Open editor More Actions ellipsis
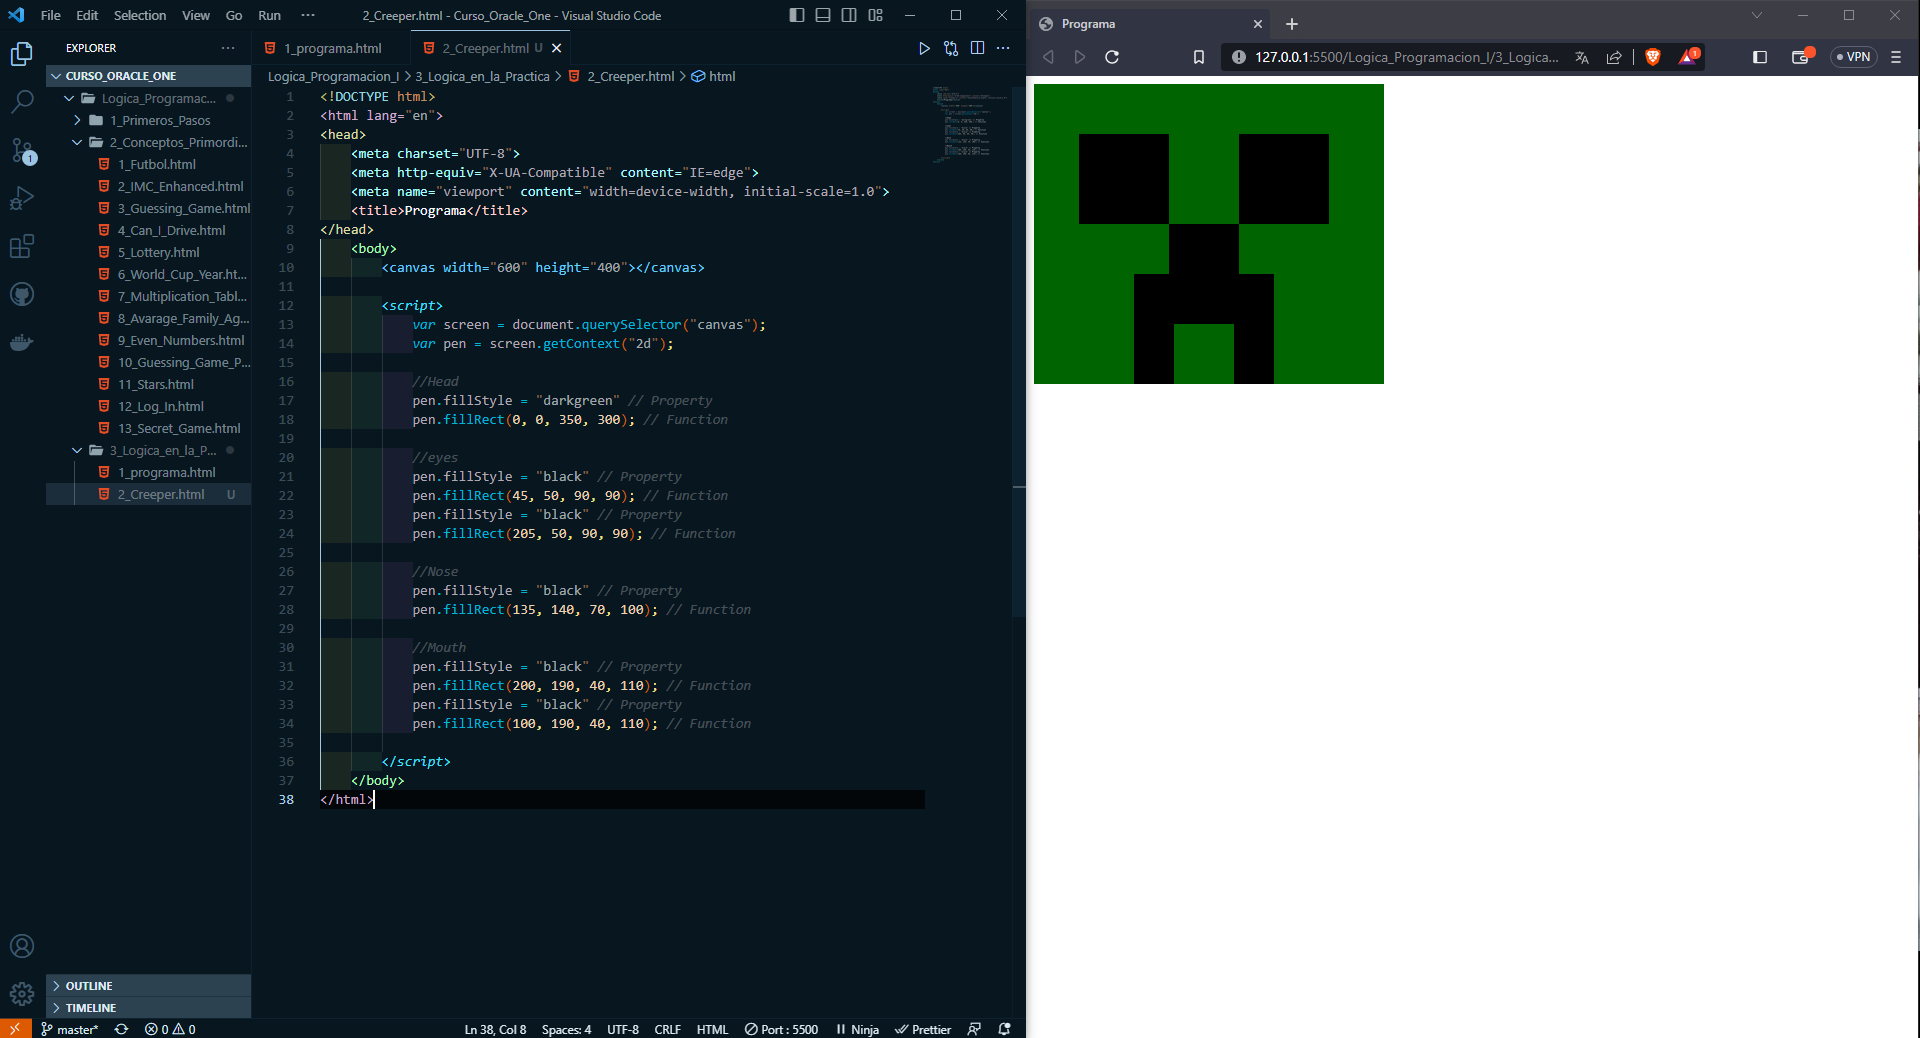The image size is (1920, 1038). click(x=1003, y=48)
